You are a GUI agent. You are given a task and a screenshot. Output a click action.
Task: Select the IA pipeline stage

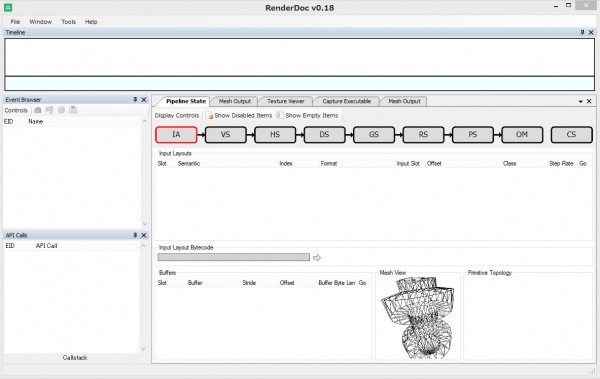coord(176,135)
